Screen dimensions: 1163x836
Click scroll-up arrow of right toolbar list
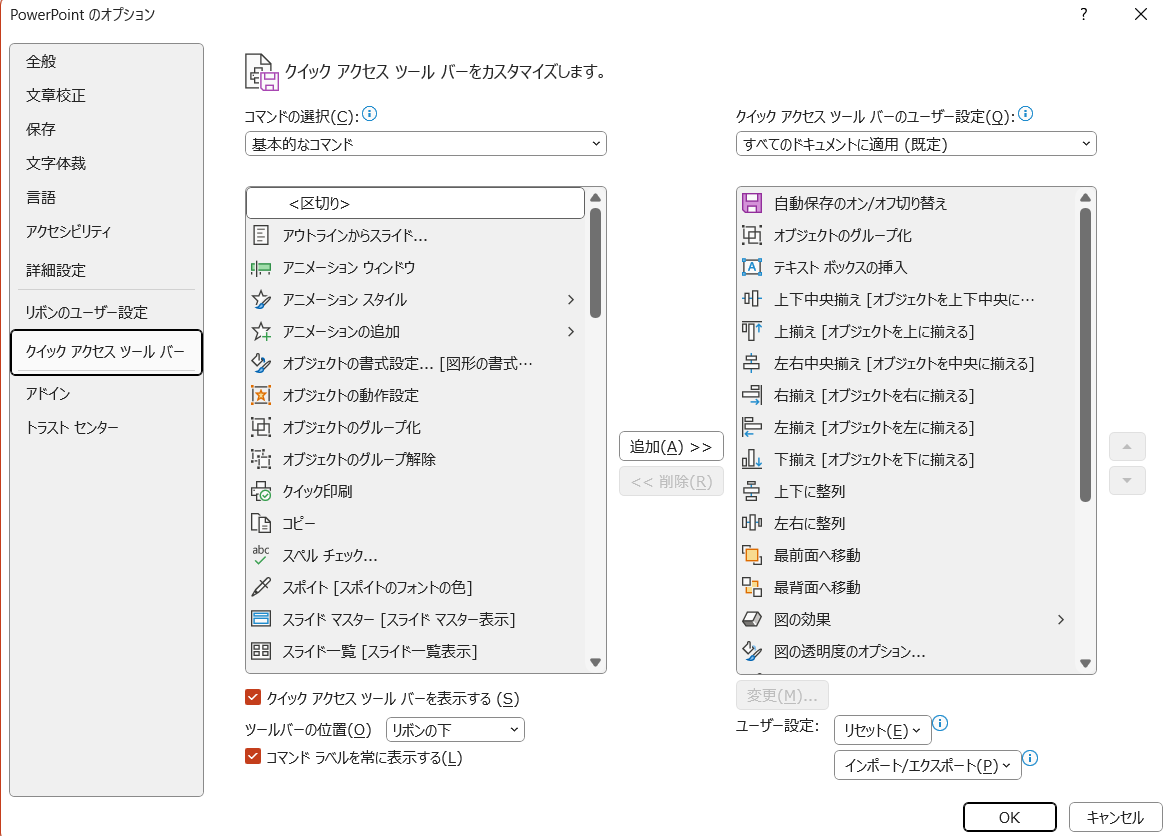tap(1085, 197)
